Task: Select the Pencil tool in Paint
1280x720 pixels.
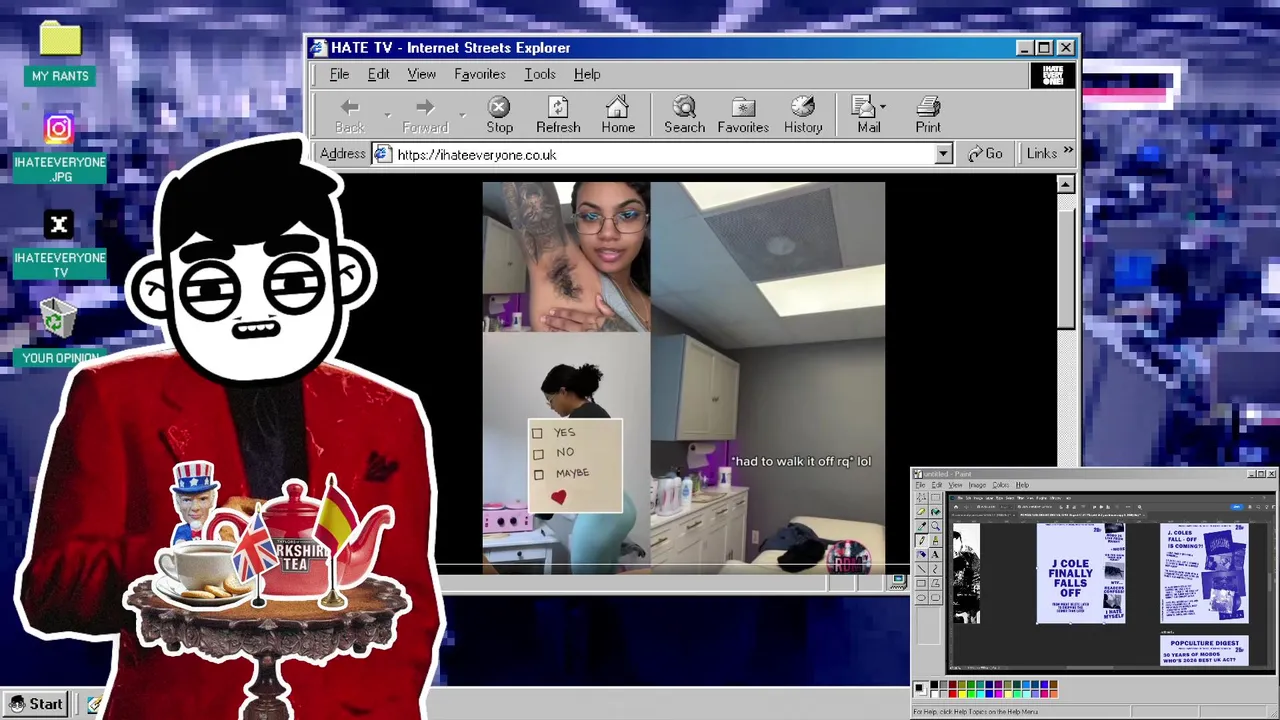Action: (921, 540)
